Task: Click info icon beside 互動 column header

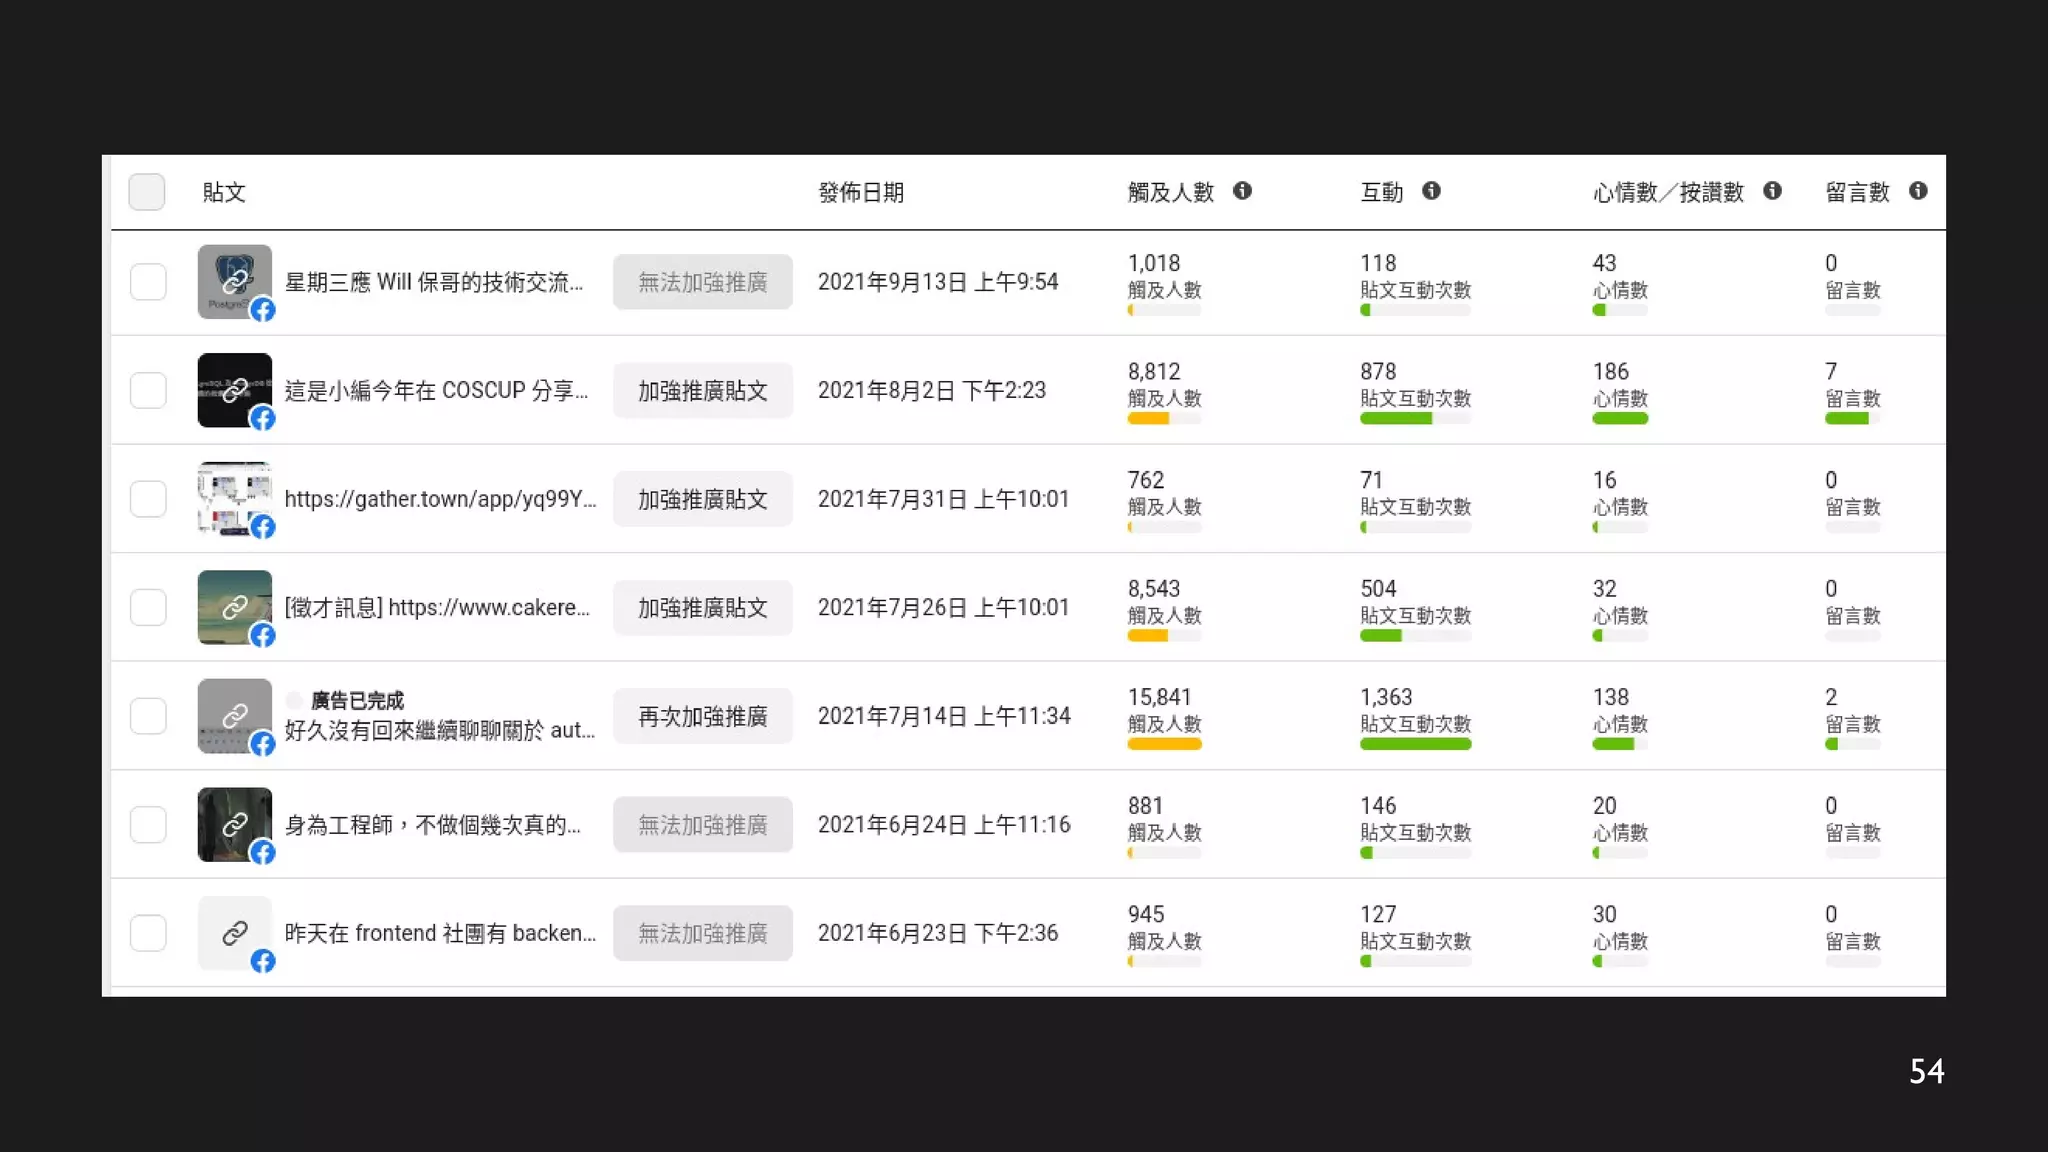Action: tap(1431, 191)
